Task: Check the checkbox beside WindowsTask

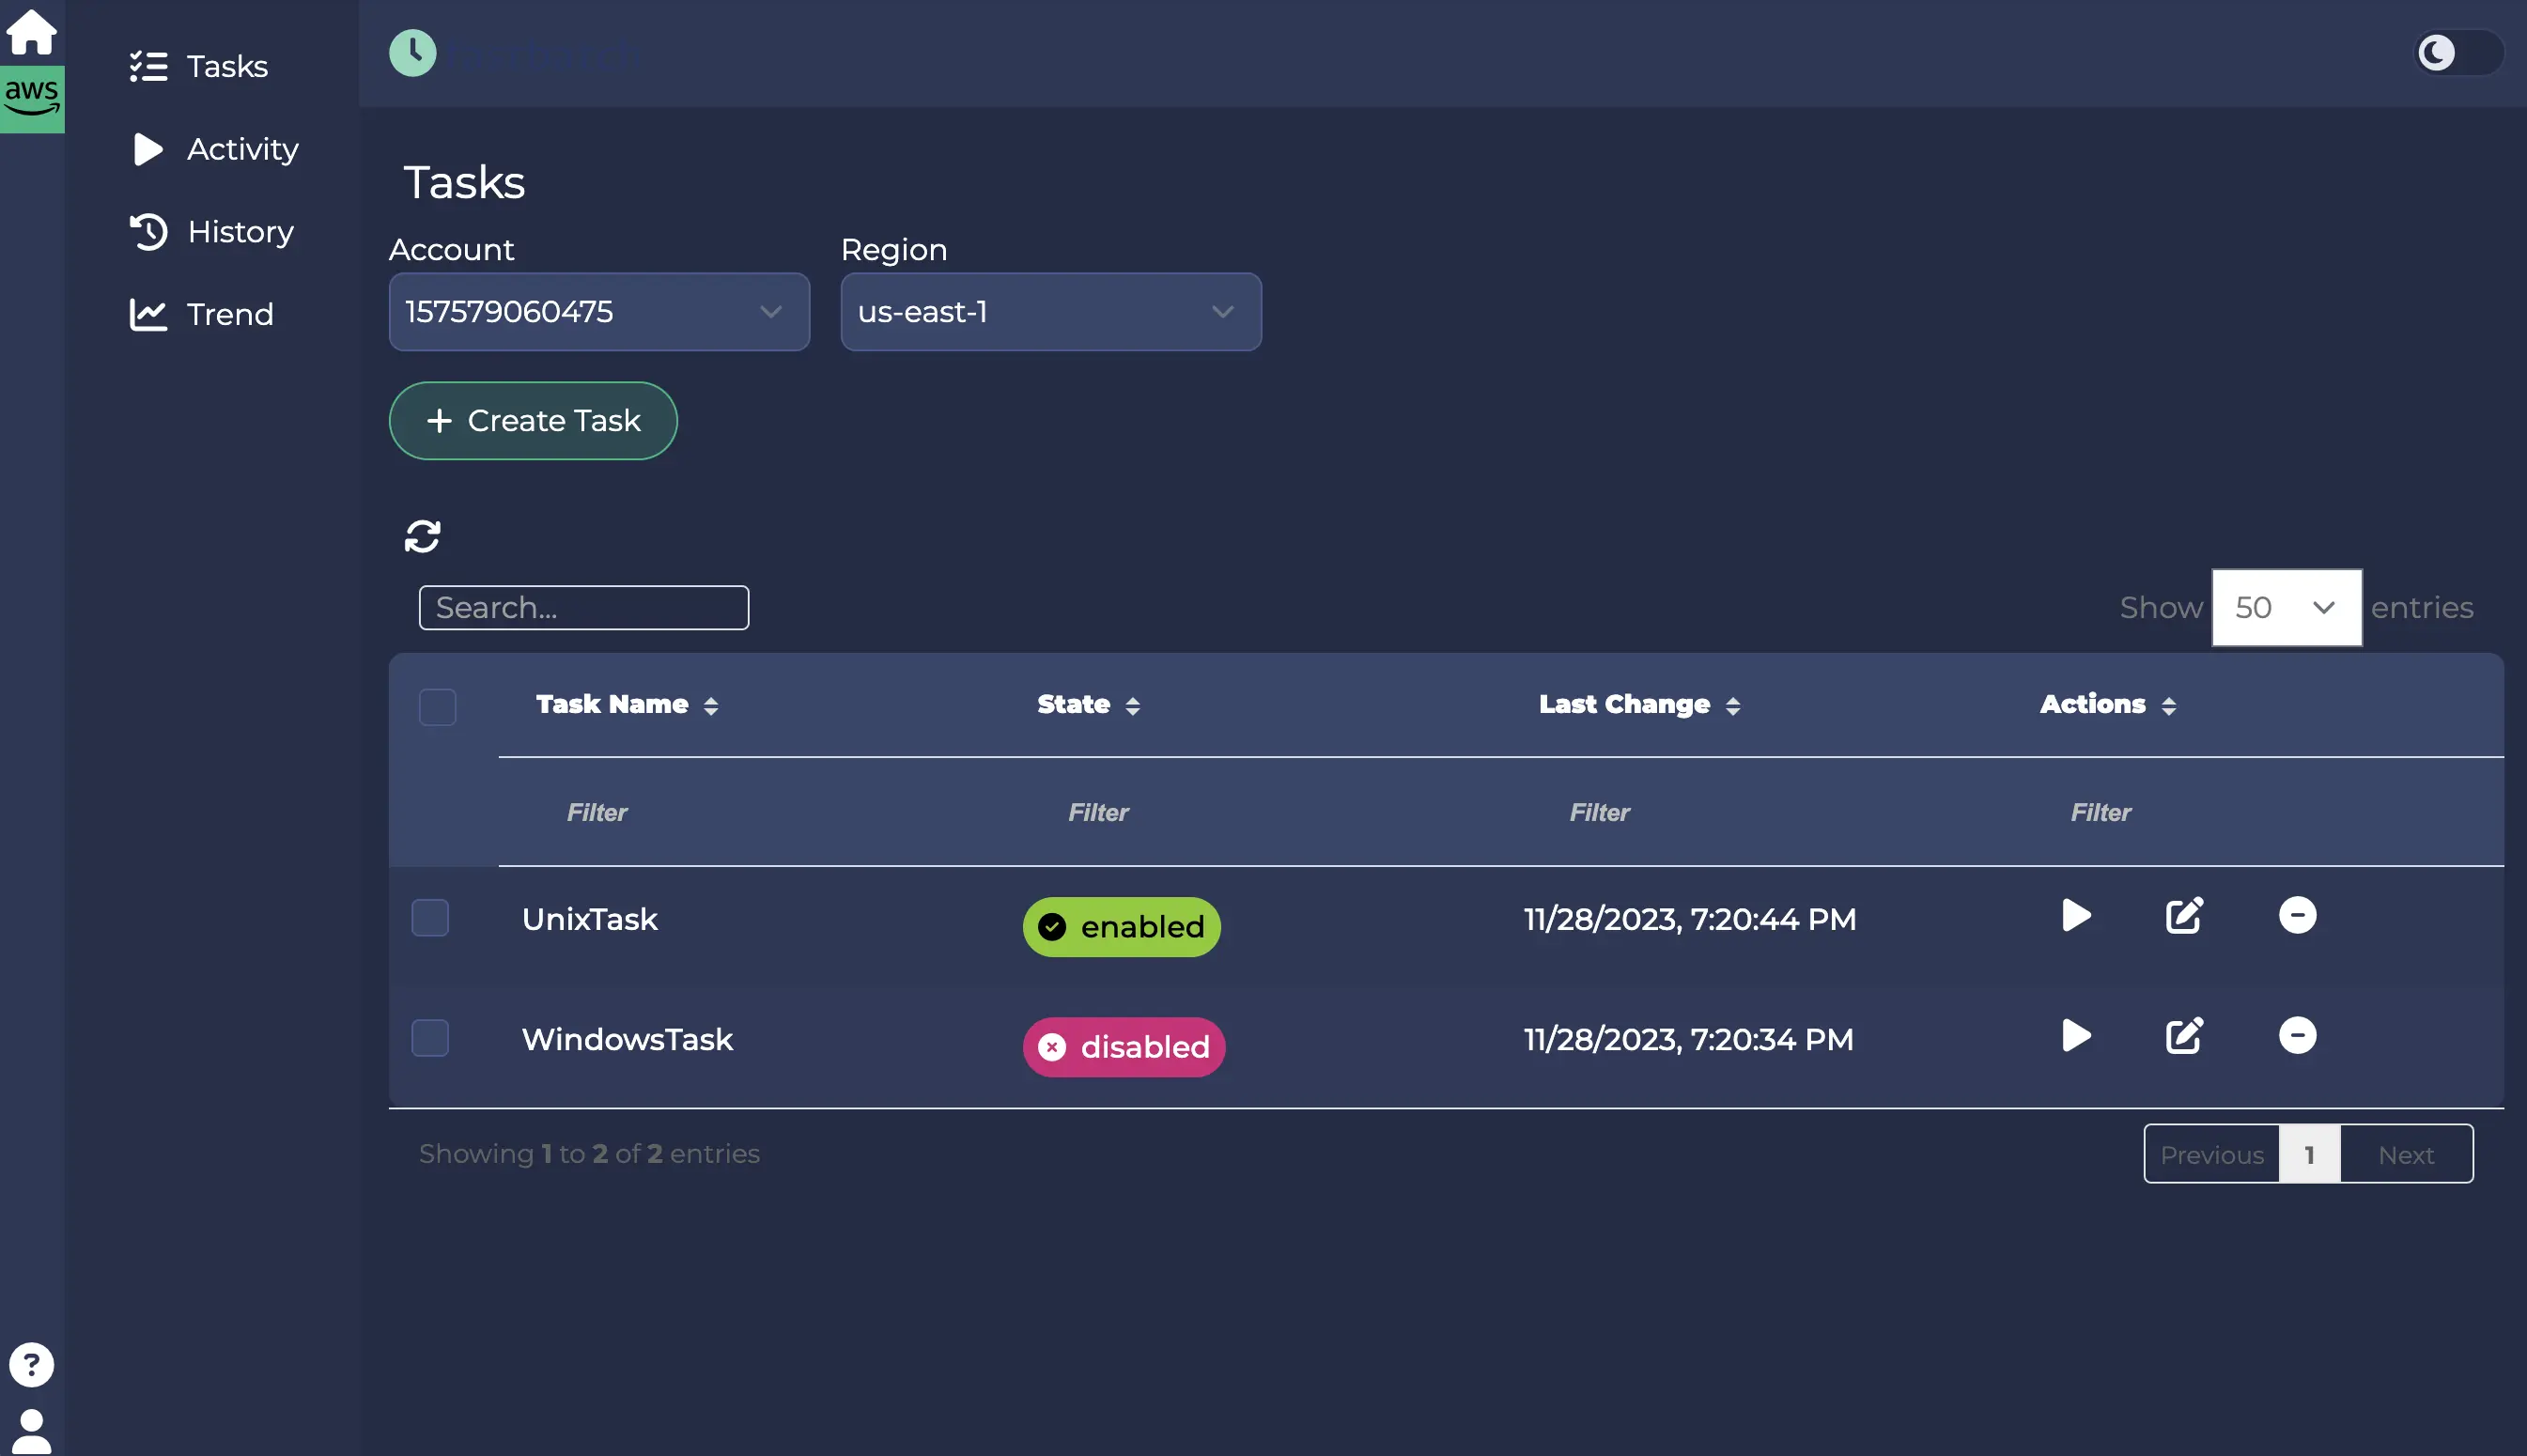Action: [x=430, y=1037]
